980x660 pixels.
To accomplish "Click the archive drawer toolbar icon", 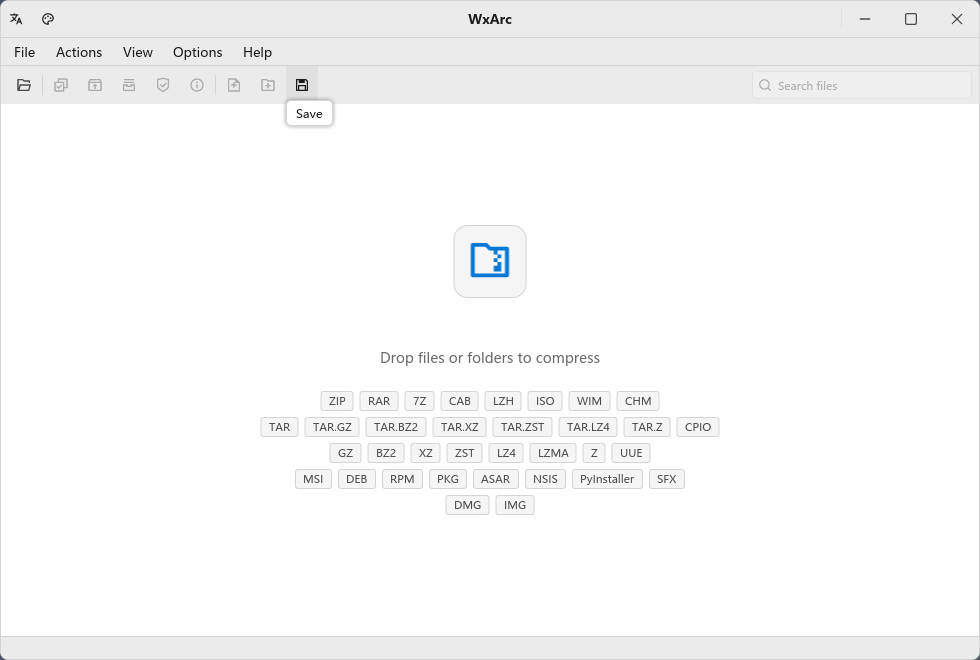I will 129,85.
